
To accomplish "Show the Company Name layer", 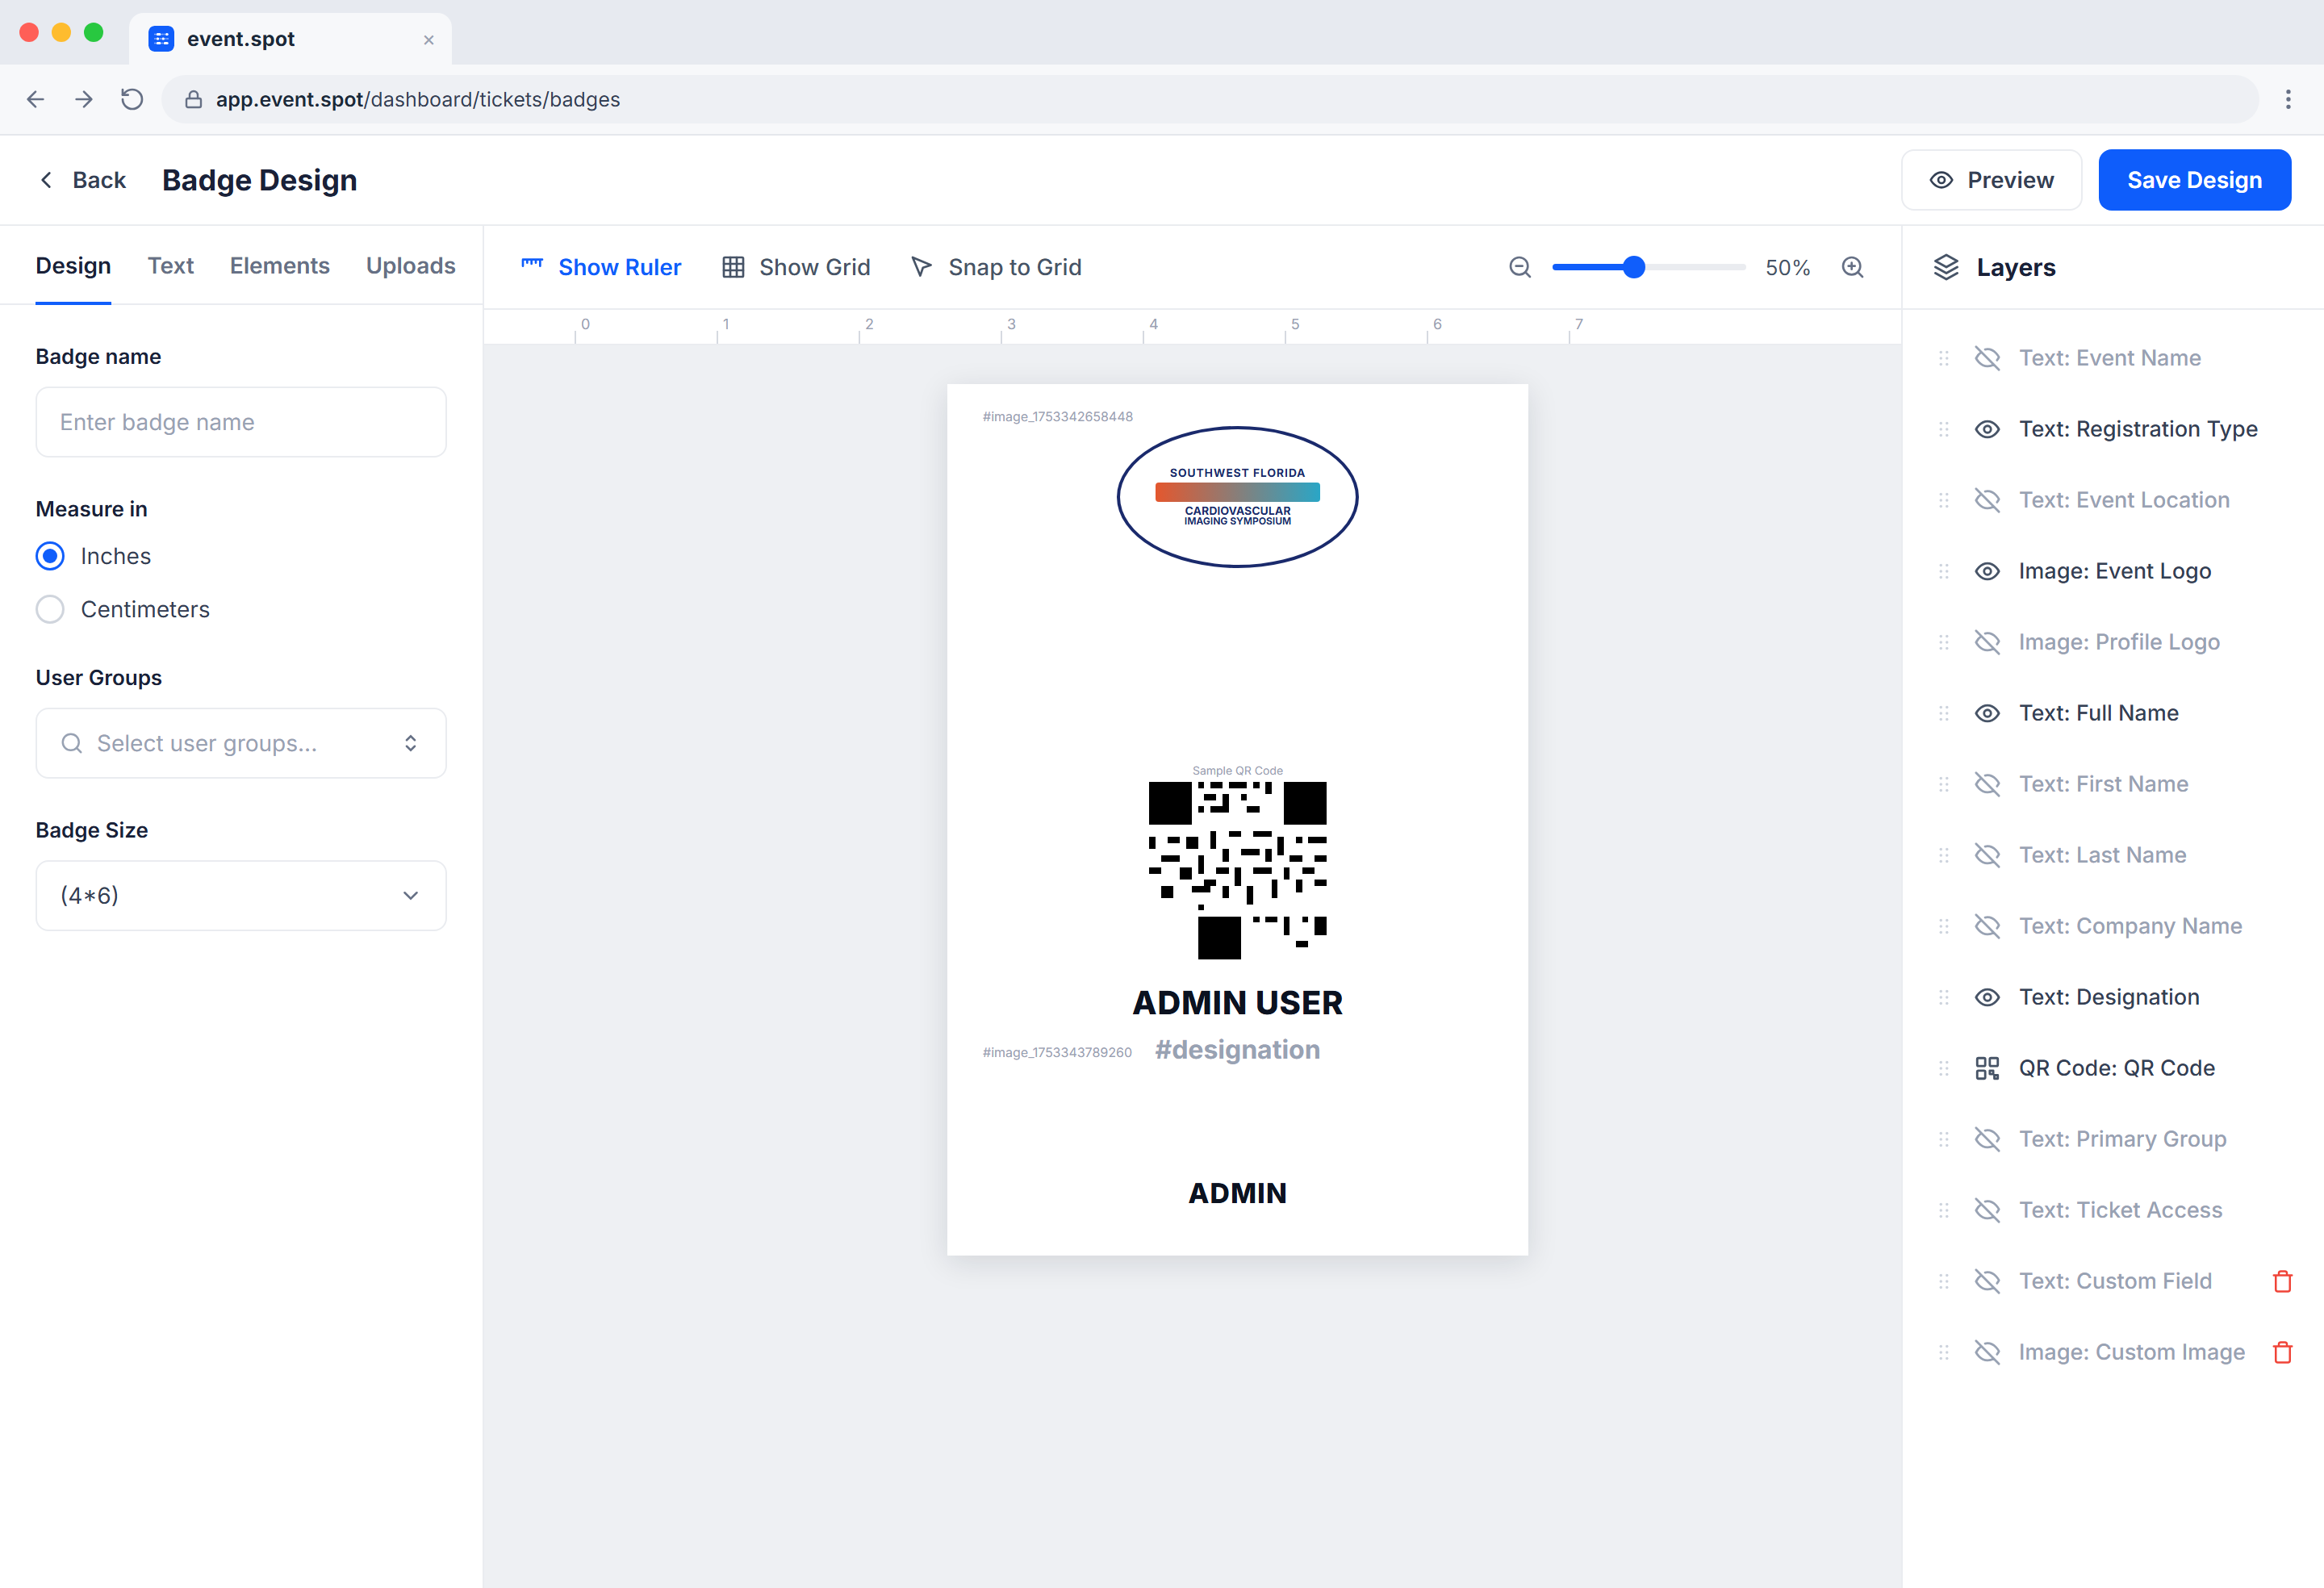I will (x=1987, y=926).
